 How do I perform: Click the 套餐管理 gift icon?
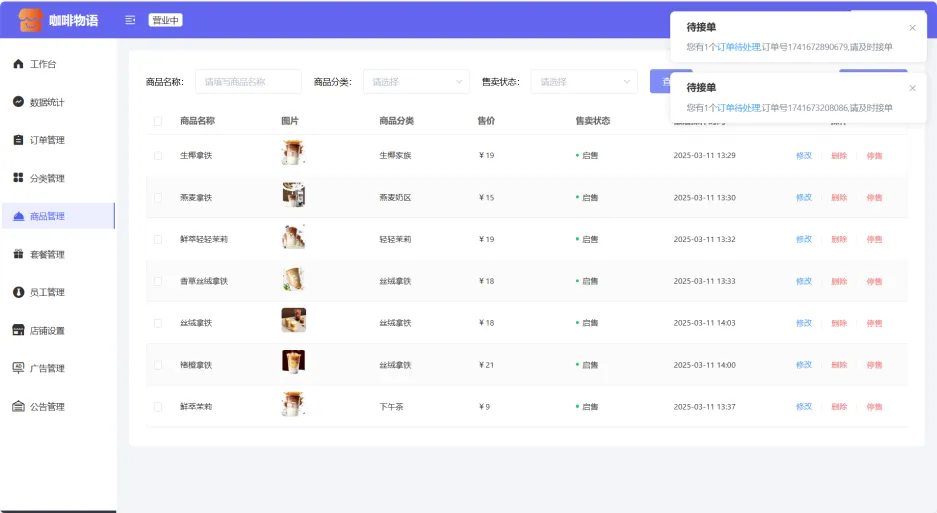click(x=18, y=254)
